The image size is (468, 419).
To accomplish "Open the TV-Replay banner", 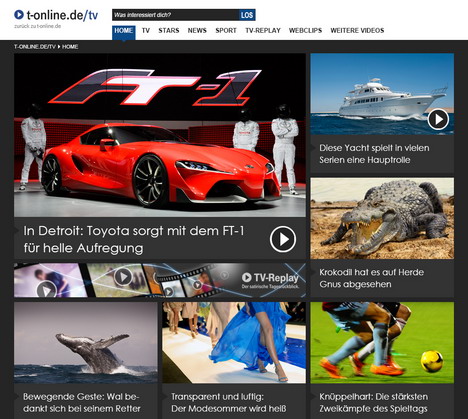I will click(160, 280).
